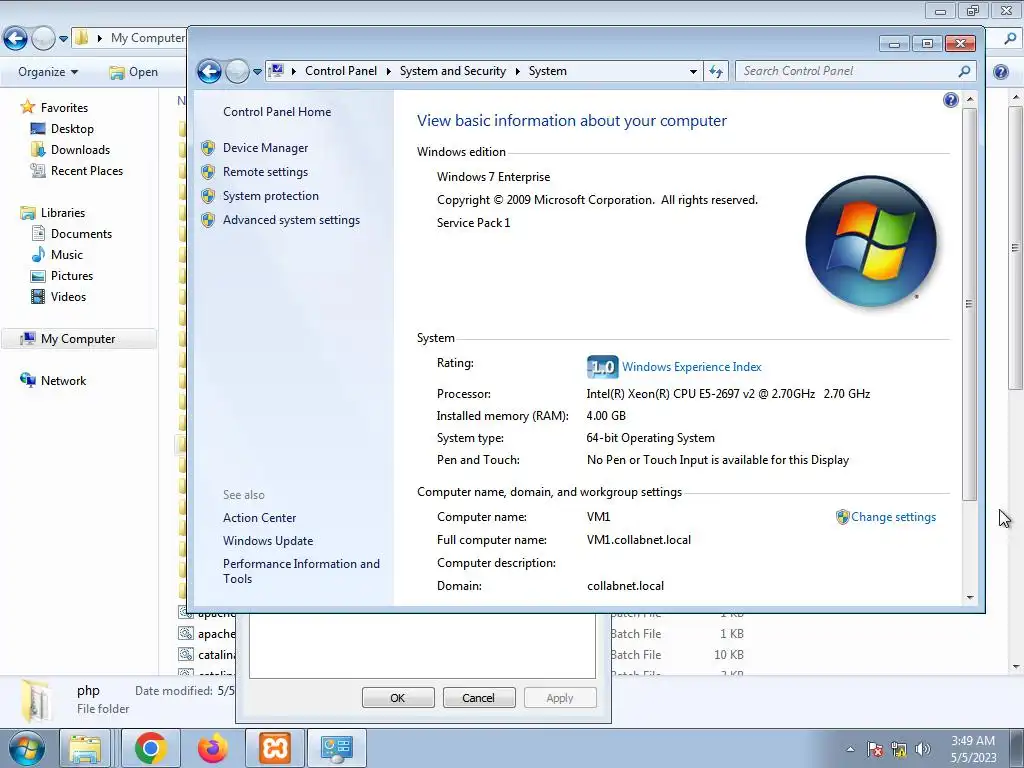This screenshot has height=768, width=1024.
Task: Click Change settings for computer name
Action: pyautogui.click(x=893, y=517)
